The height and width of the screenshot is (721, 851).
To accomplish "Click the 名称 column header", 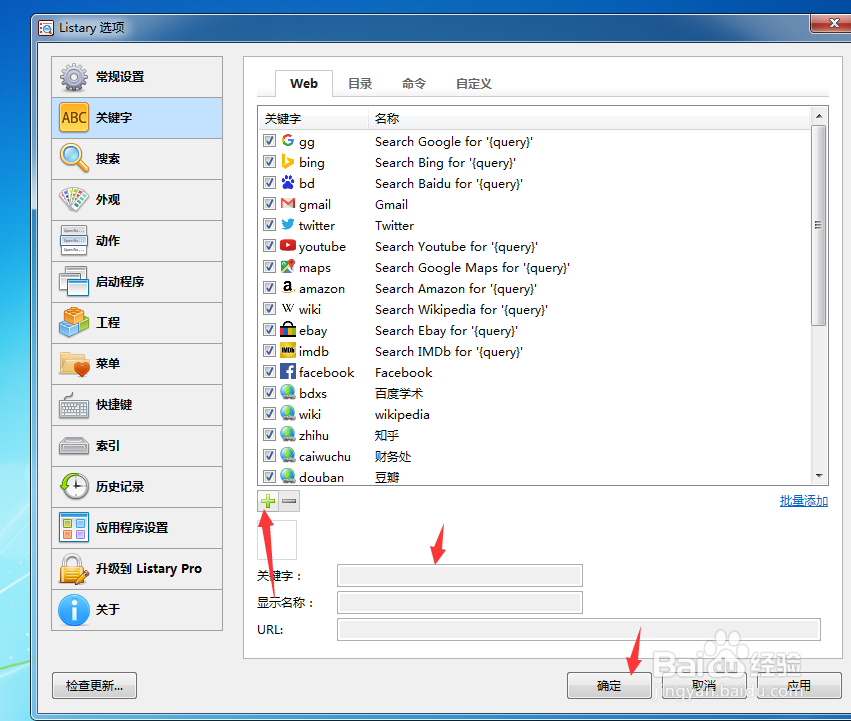I will (x=589, y=118).
